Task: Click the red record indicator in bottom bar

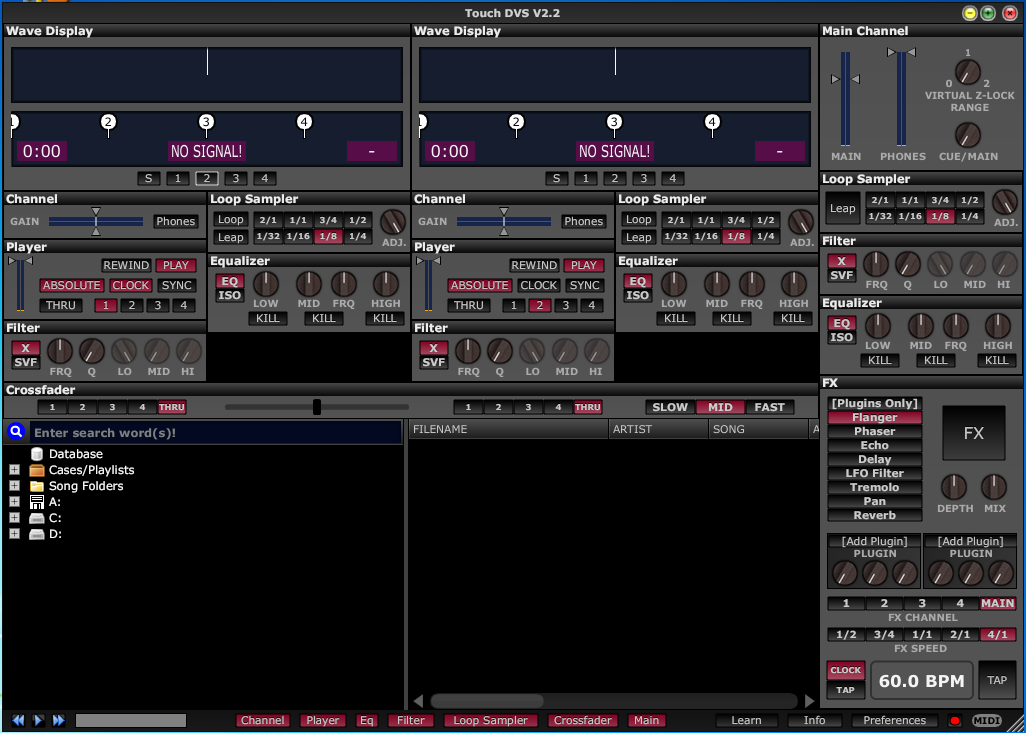Action: pyautogui.click(x=954, y=720)
